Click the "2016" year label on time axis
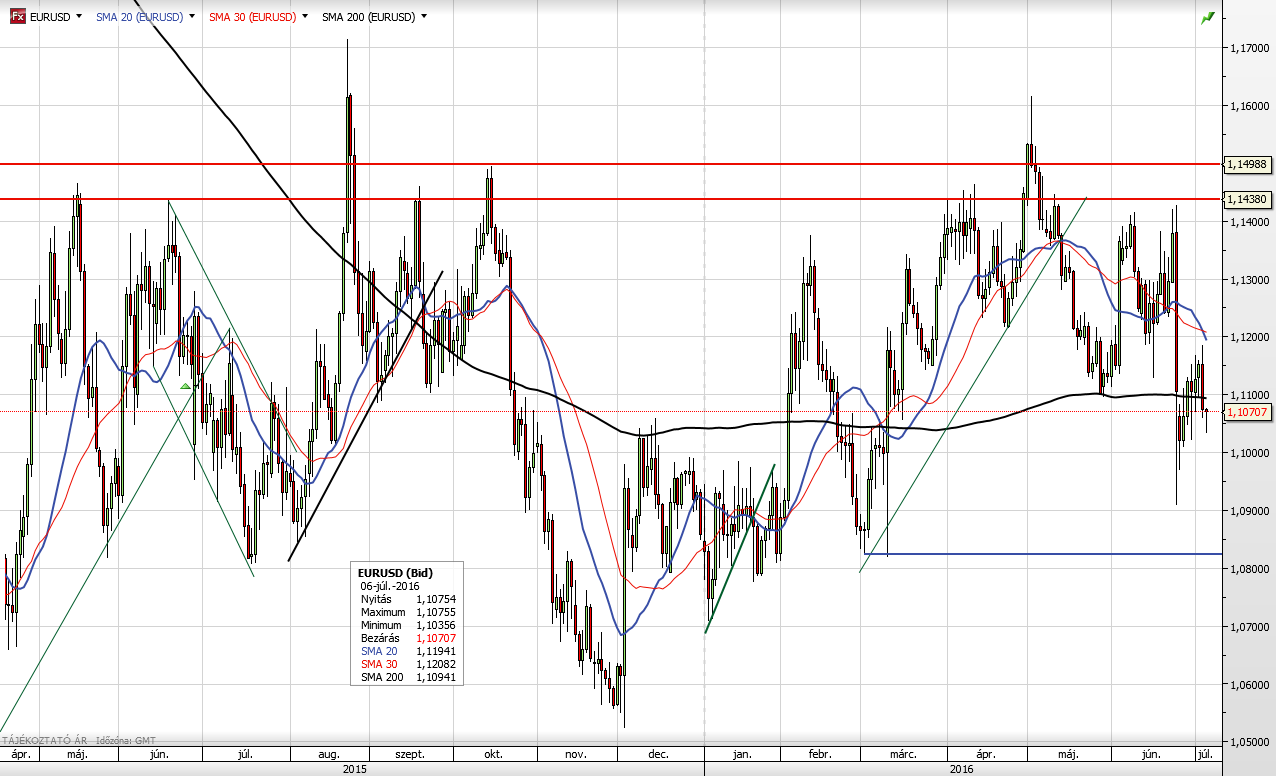This screenshot has width=1276, height=776. pos(961,769)
